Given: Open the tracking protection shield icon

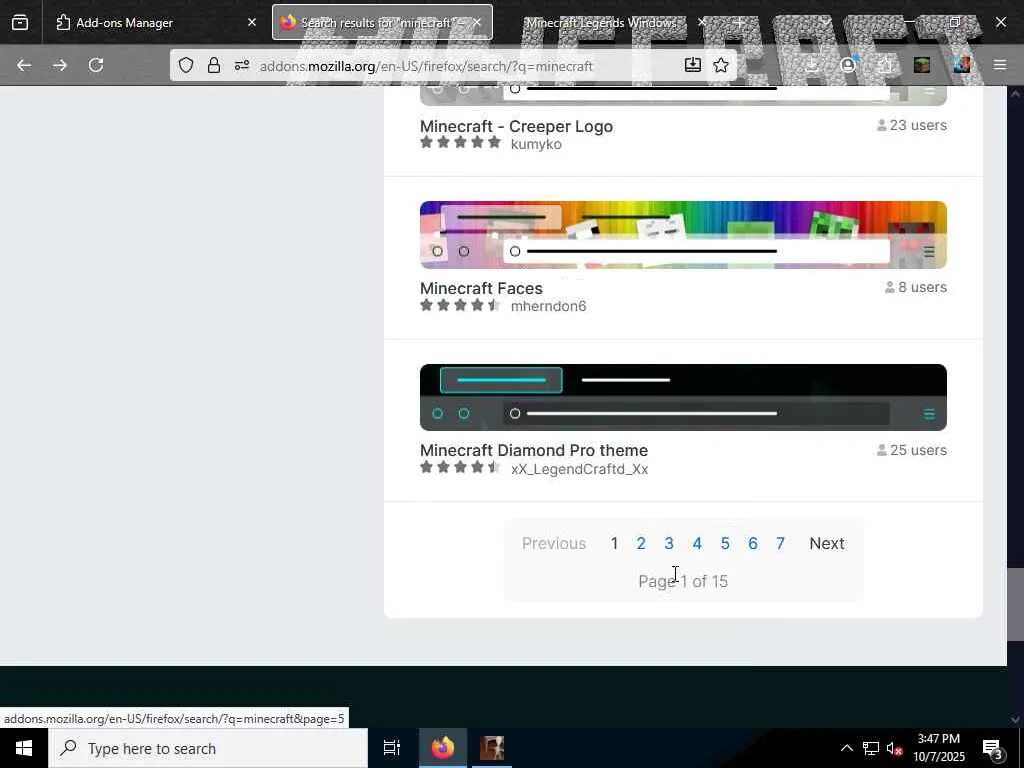Looking at the screenshot, I should [186, 65].
